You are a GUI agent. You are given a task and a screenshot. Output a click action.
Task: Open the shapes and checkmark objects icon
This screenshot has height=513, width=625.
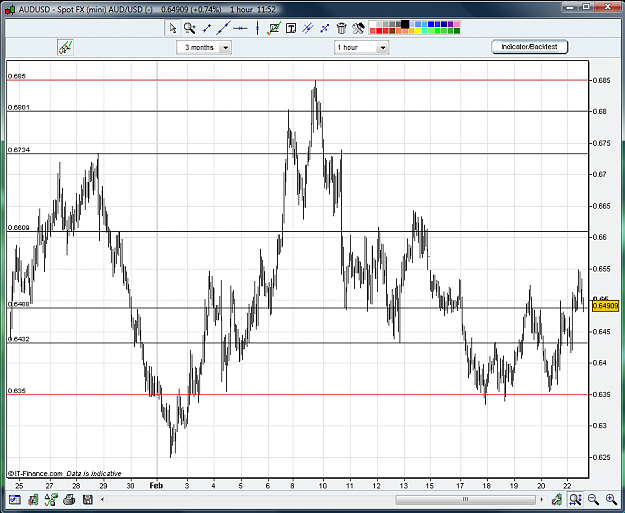click(51, 499)
